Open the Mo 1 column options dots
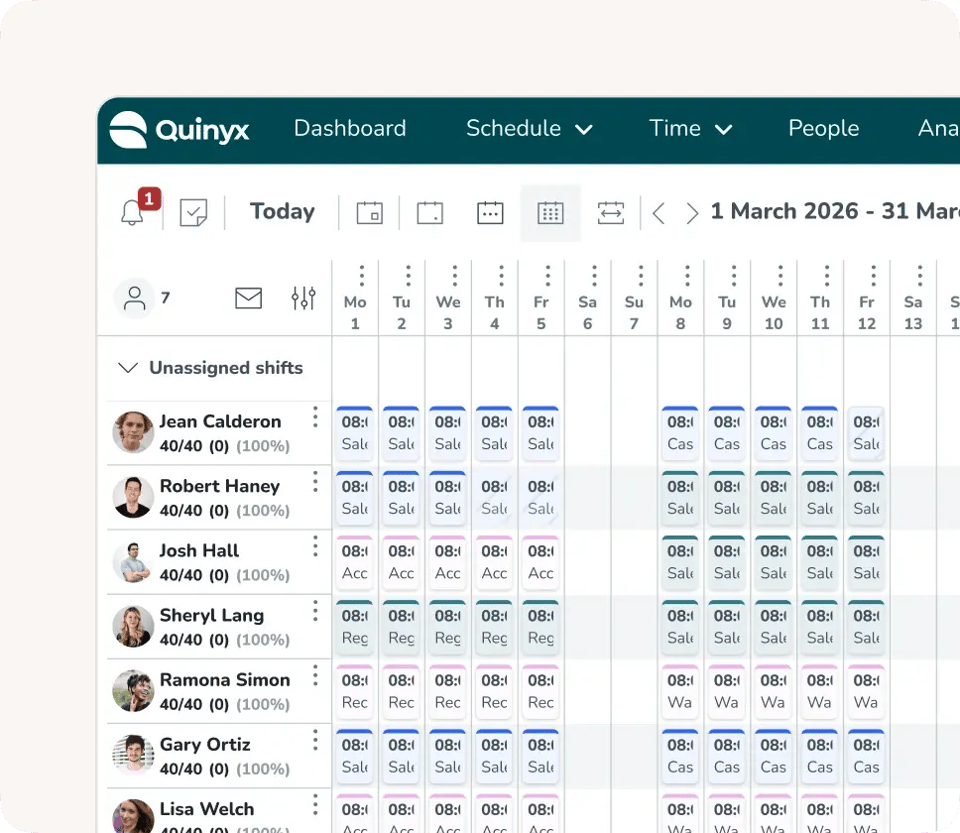The width and height of the screenshot is (960, 833). 362,276
